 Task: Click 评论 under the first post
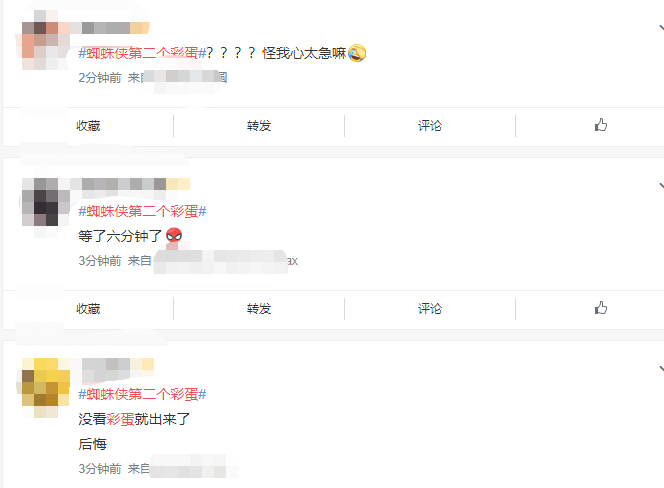pos(430,126)
